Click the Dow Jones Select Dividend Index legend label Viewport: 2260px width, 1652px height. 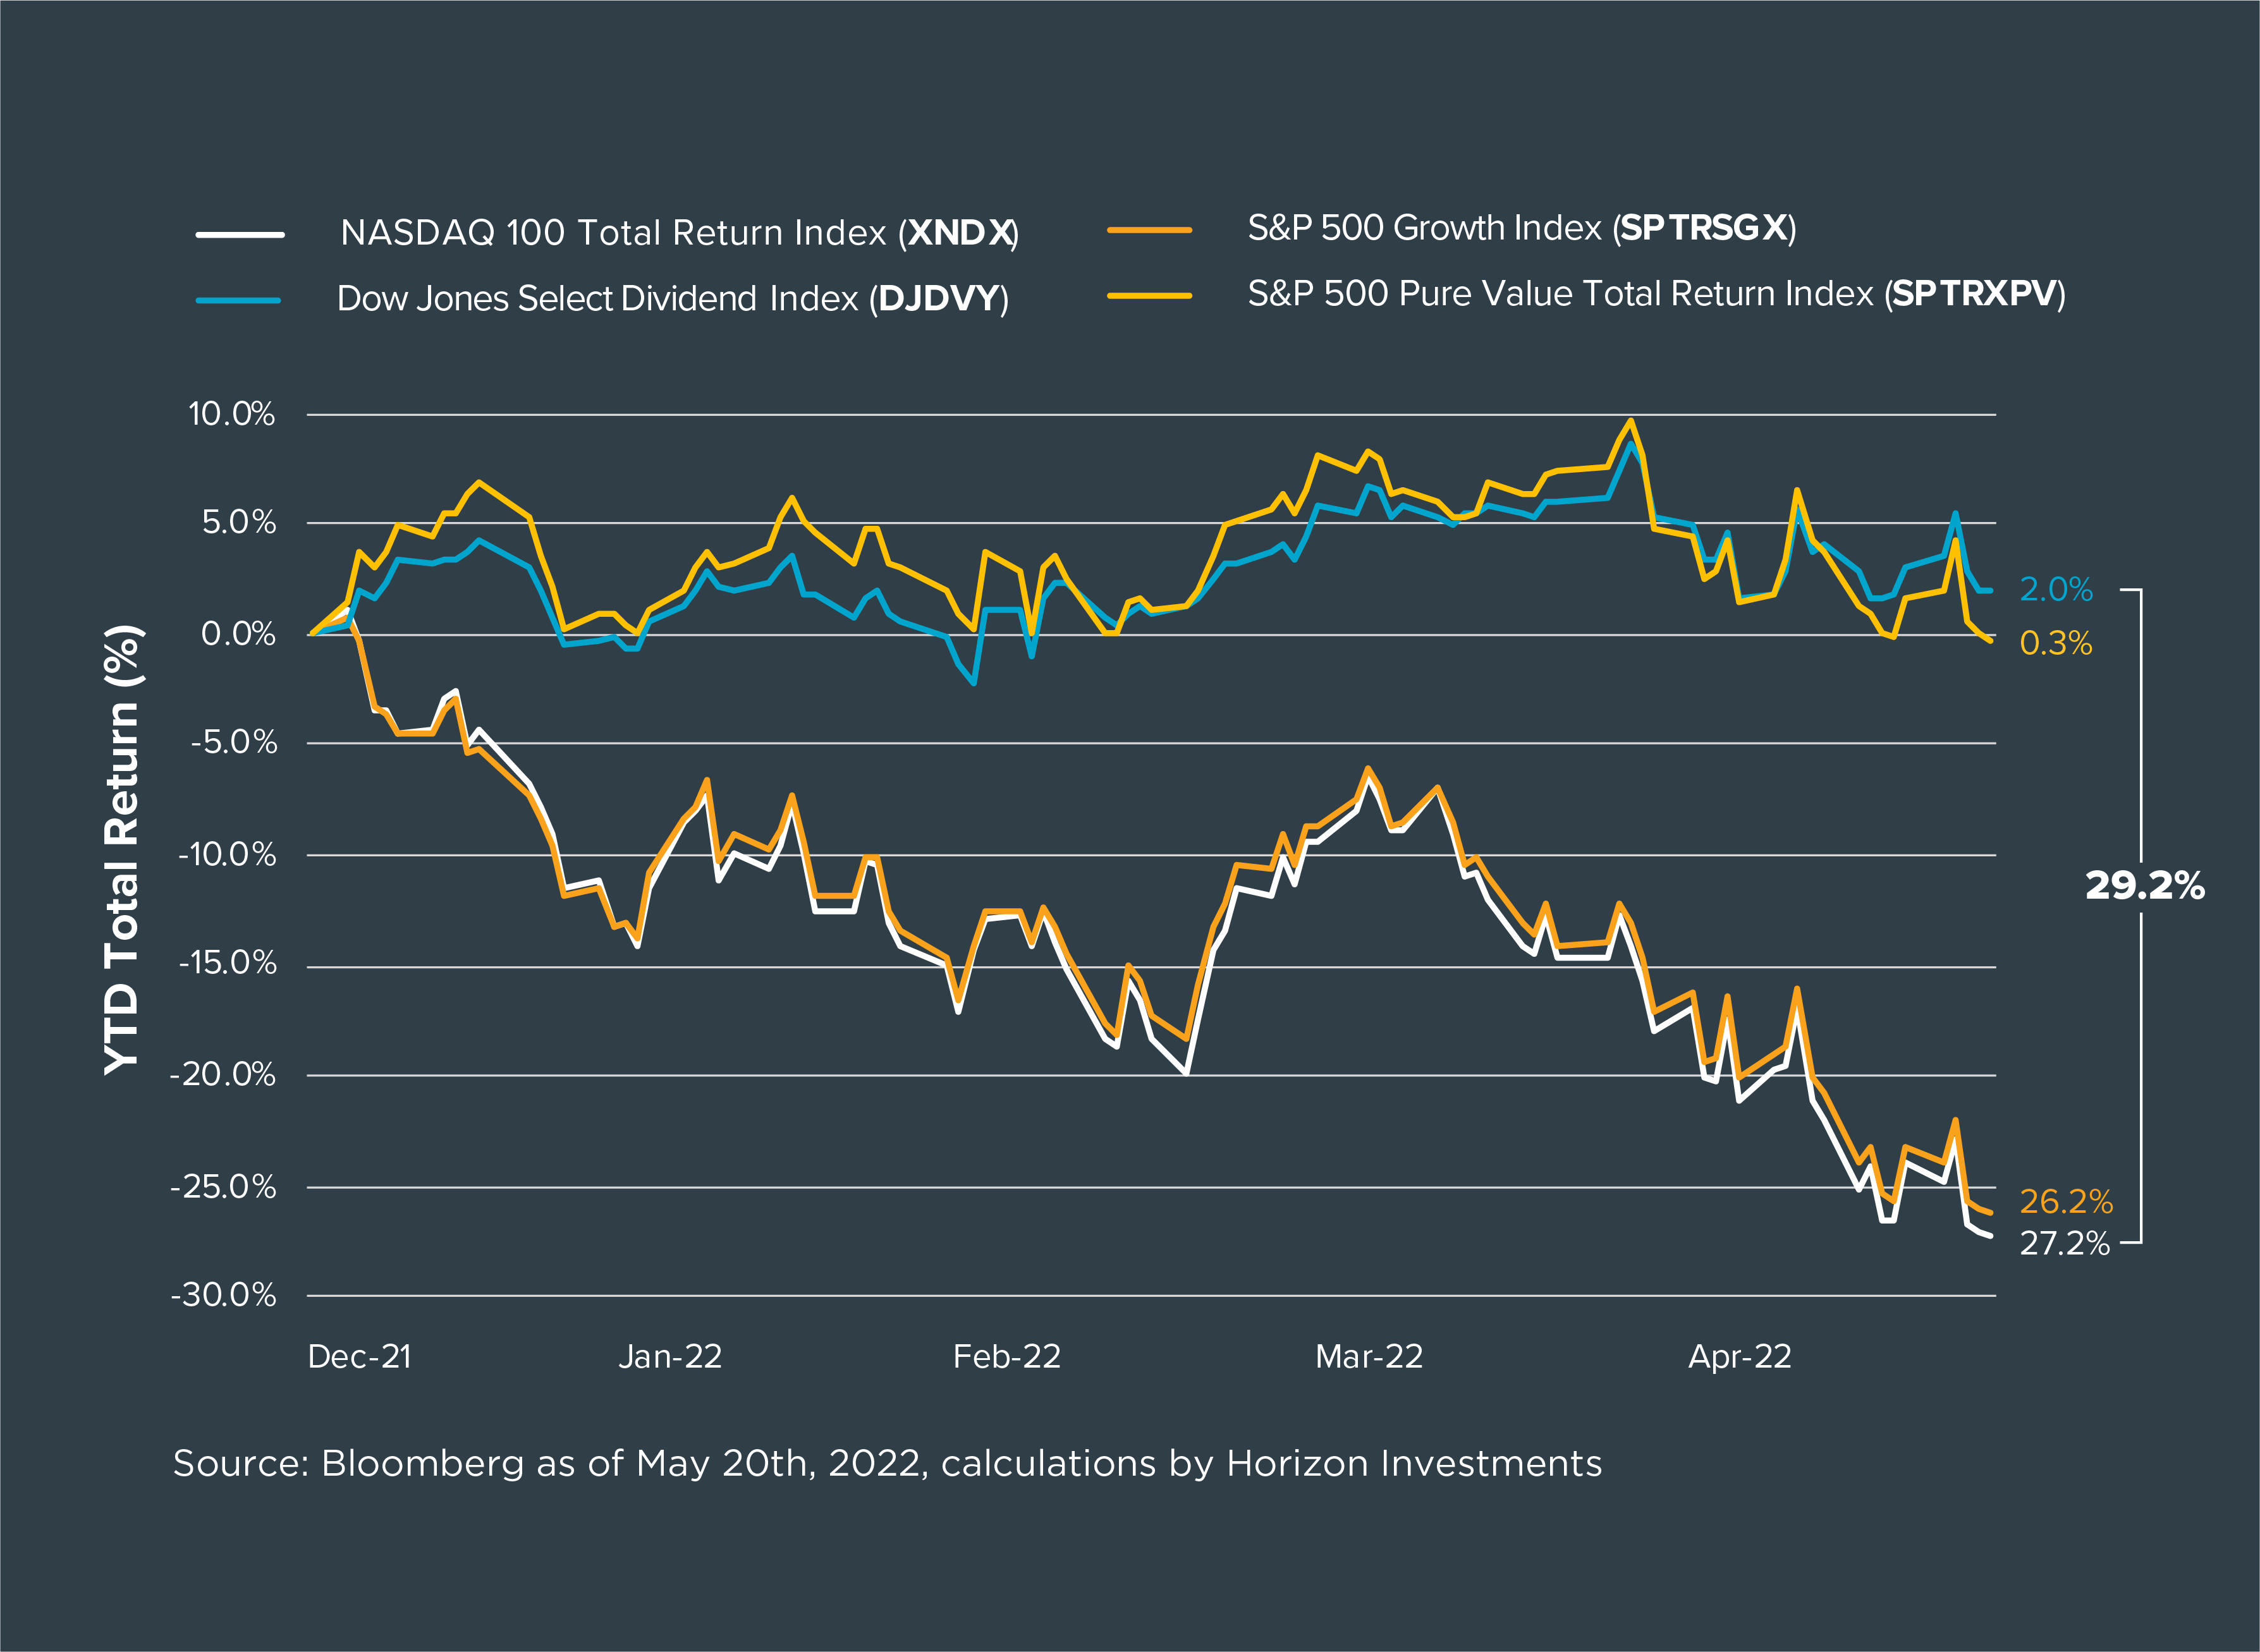(672, 299)
